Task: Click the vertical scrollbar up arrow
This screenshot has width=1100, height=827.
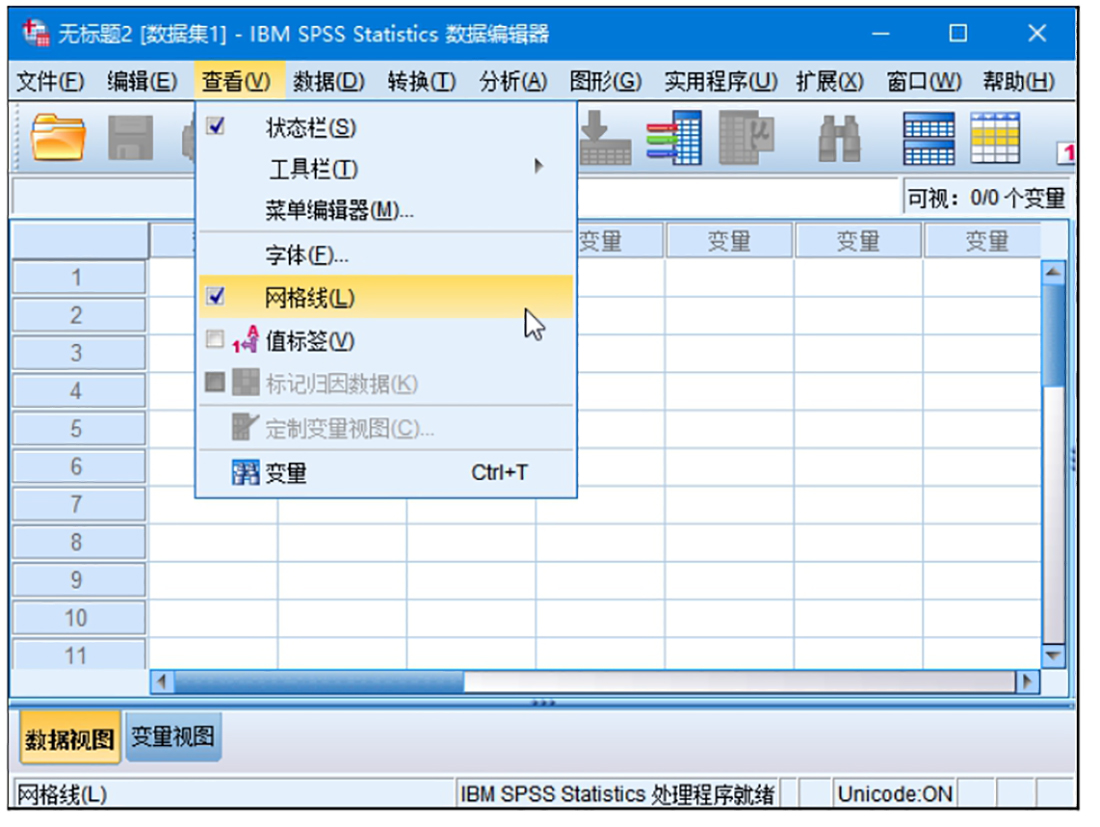Action: click(1053, 272)
